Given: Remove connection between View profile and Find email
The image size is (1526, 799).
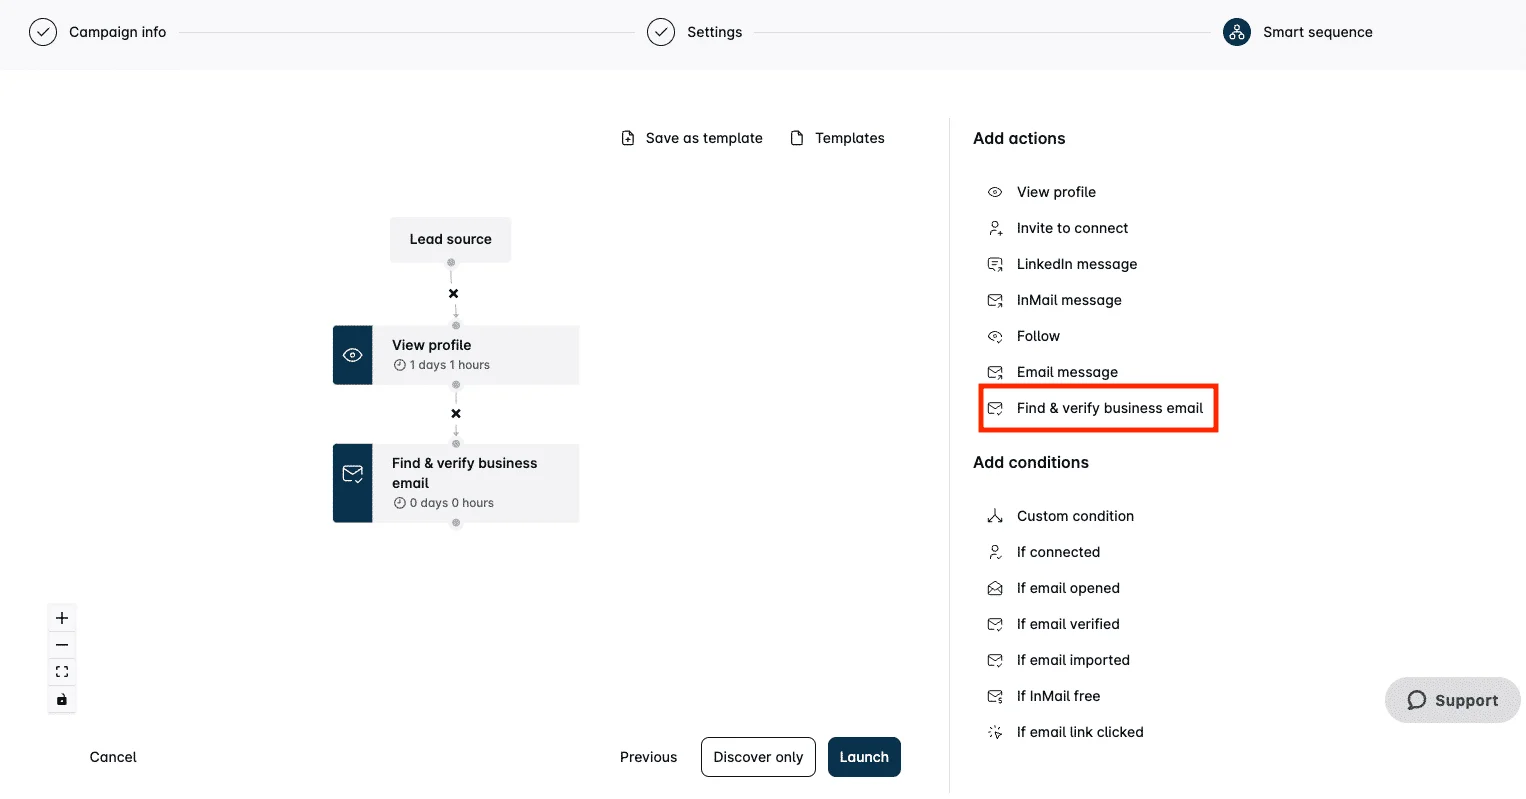Looking at the screenshot, I should coord(456,414).
